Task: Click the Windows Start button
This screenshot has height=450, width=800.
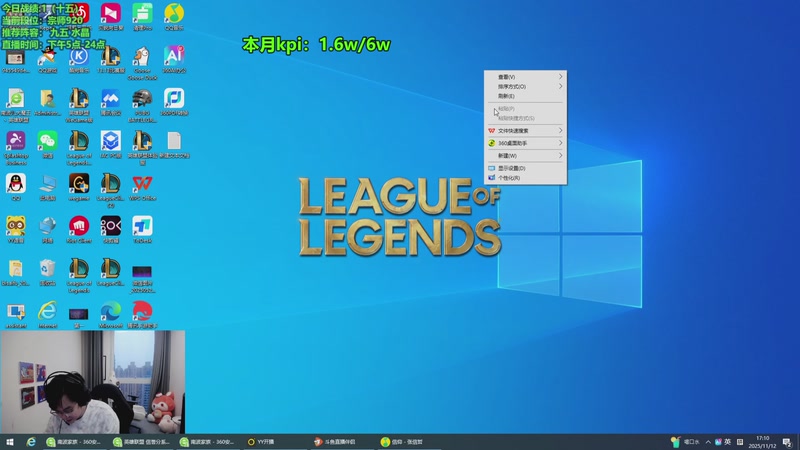Action: pyautogui.click(x=9, y=442)
